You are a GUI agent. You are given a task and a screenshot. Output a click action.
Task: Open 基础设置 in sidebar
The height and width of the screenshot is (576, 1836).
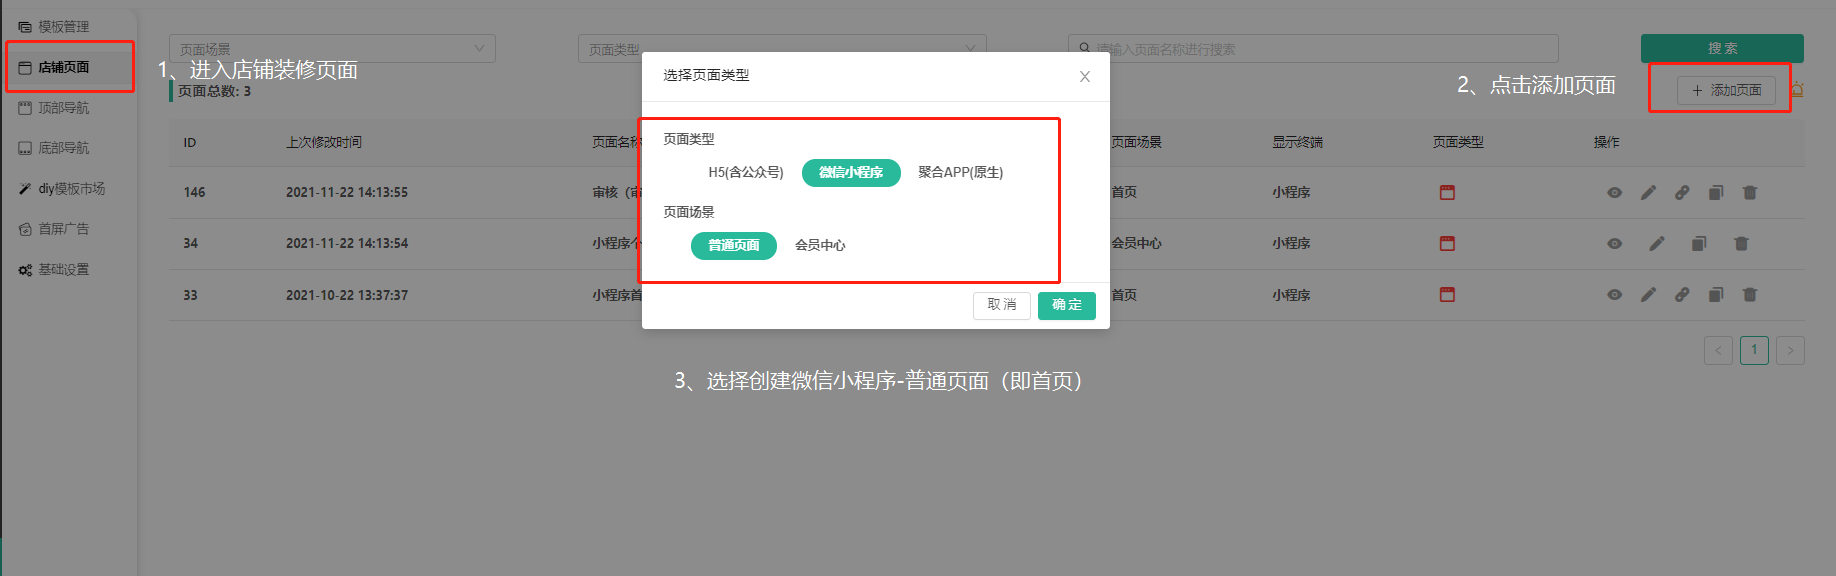click(x=64, y=270)
